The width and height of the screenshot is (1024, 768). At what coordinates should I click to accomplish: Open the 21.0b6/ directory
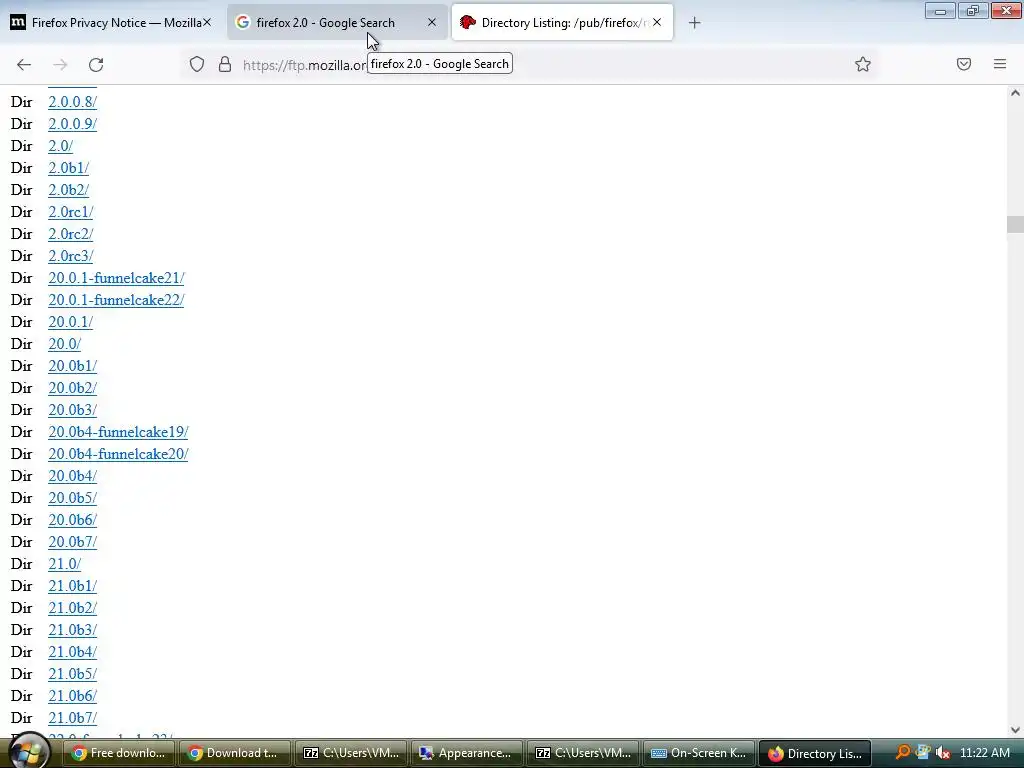click(72, 696)
